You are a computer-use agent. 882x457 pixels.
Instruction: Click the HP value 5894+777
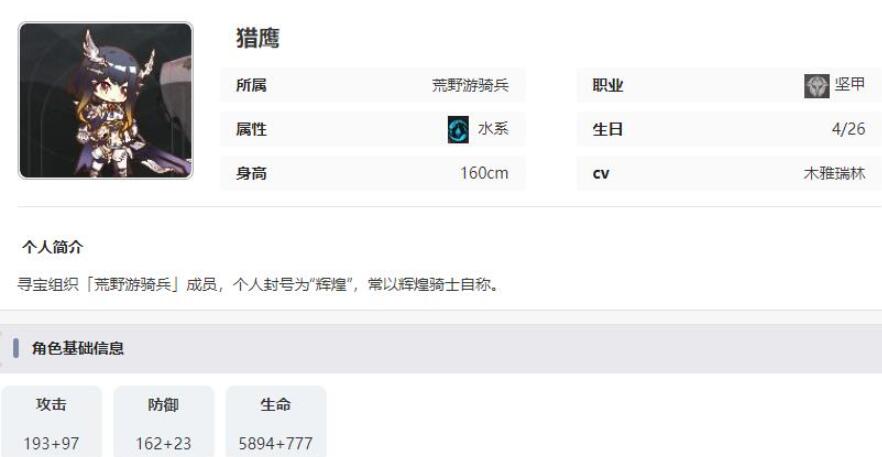276,443
